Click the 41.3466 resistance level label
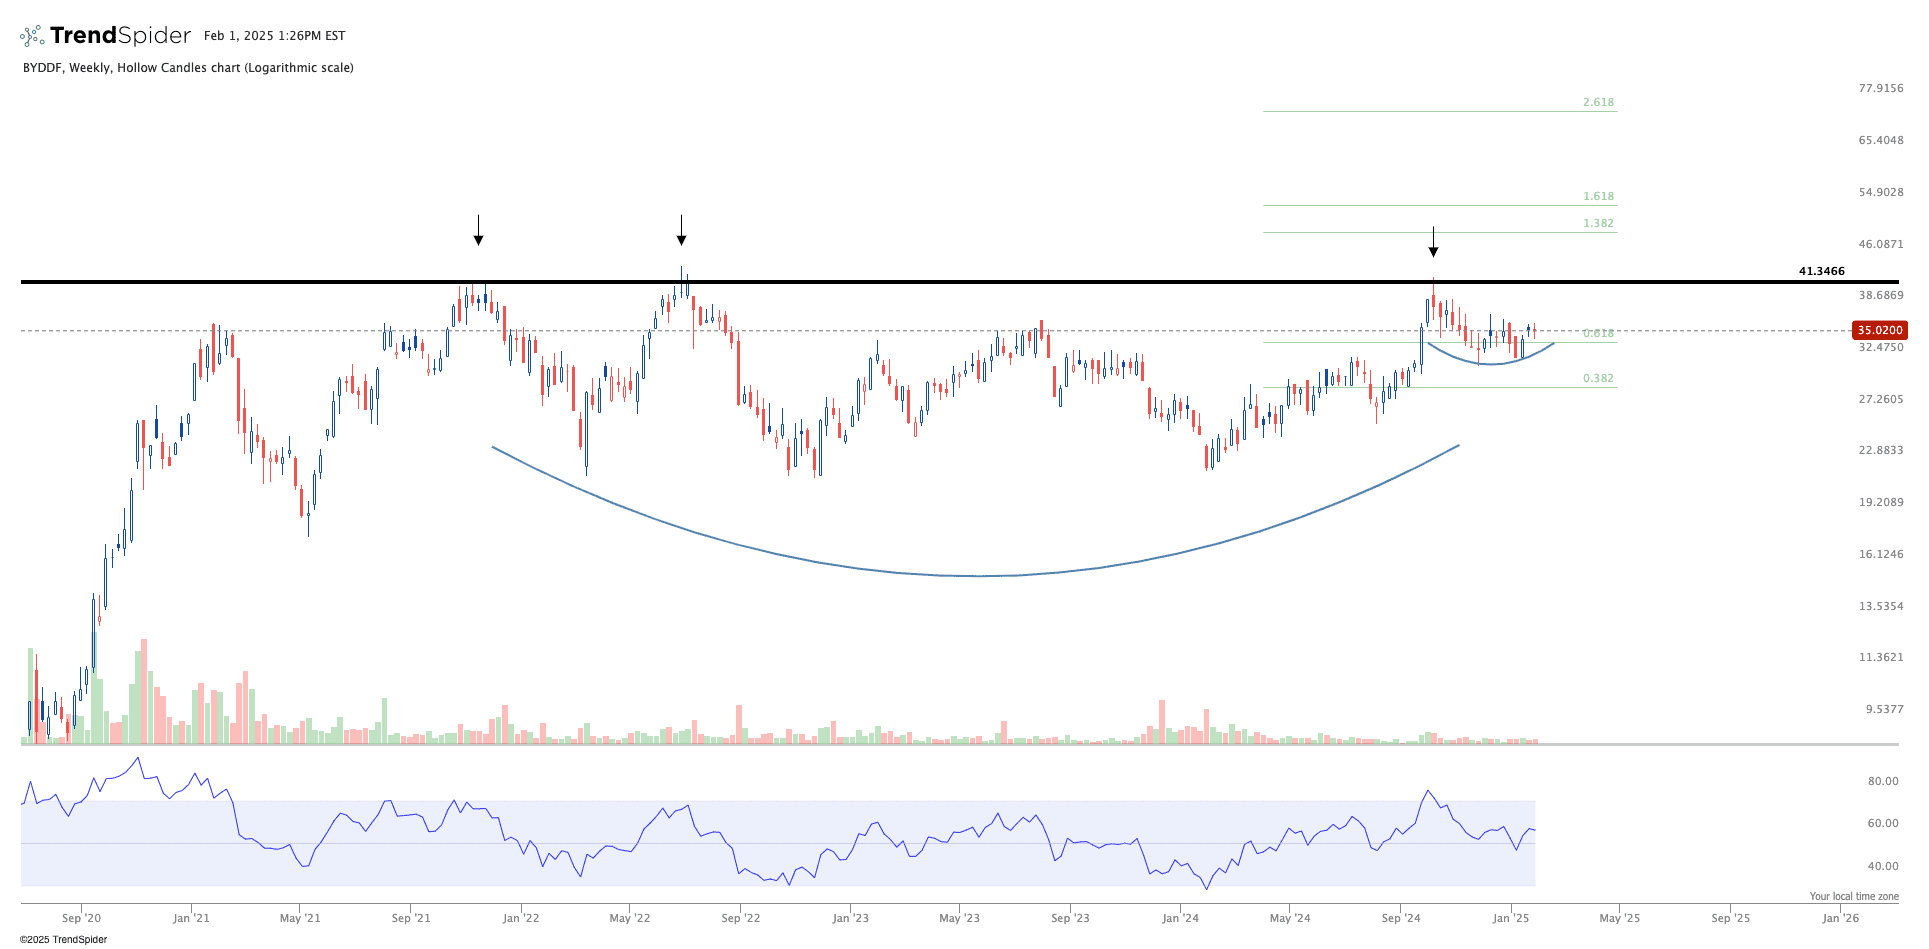 (x=1821, y=271)
